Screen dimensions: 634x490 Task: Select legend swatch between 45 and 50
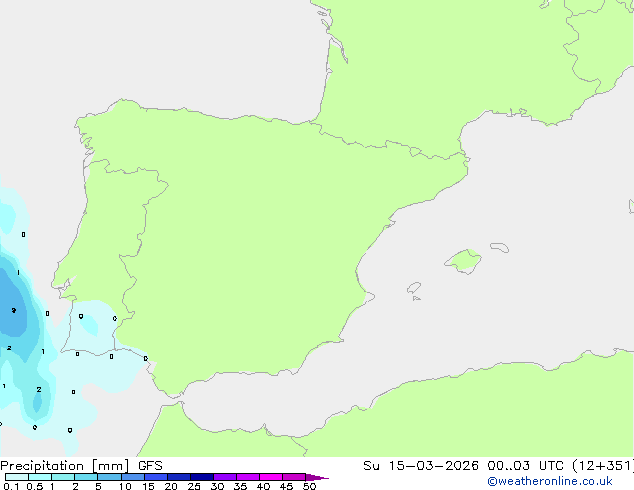pos(294,477)
